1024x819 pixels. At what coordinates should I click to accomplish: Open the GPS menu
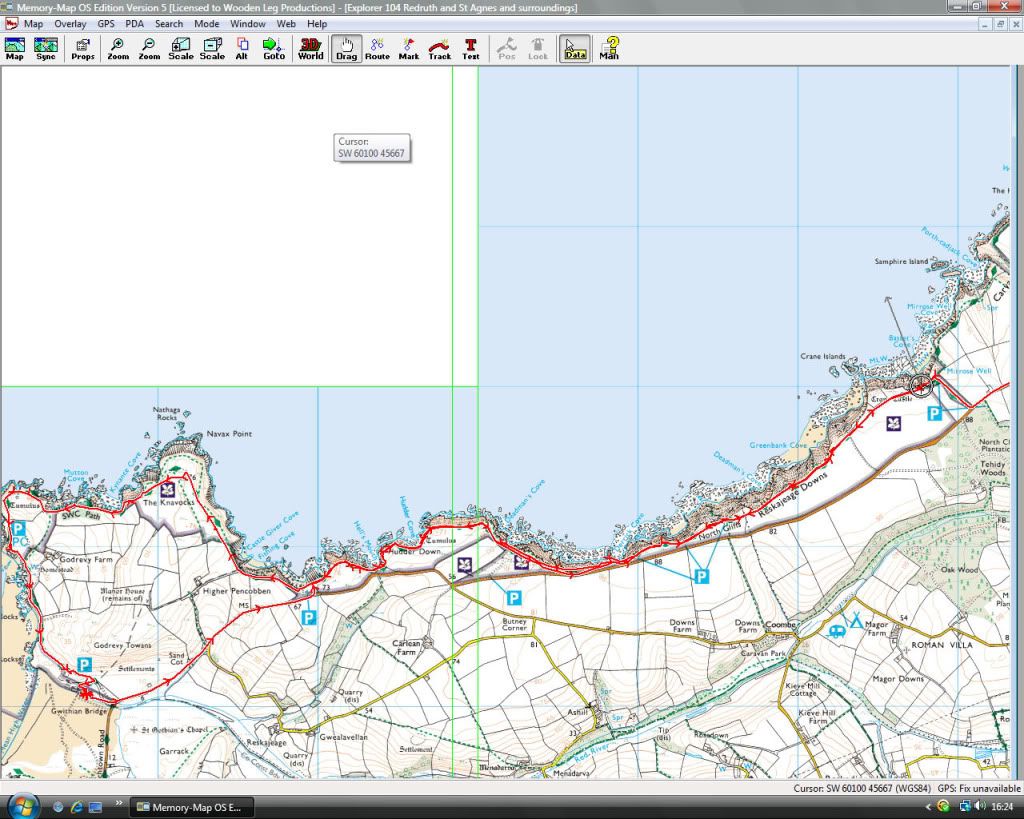coord(106,24)
